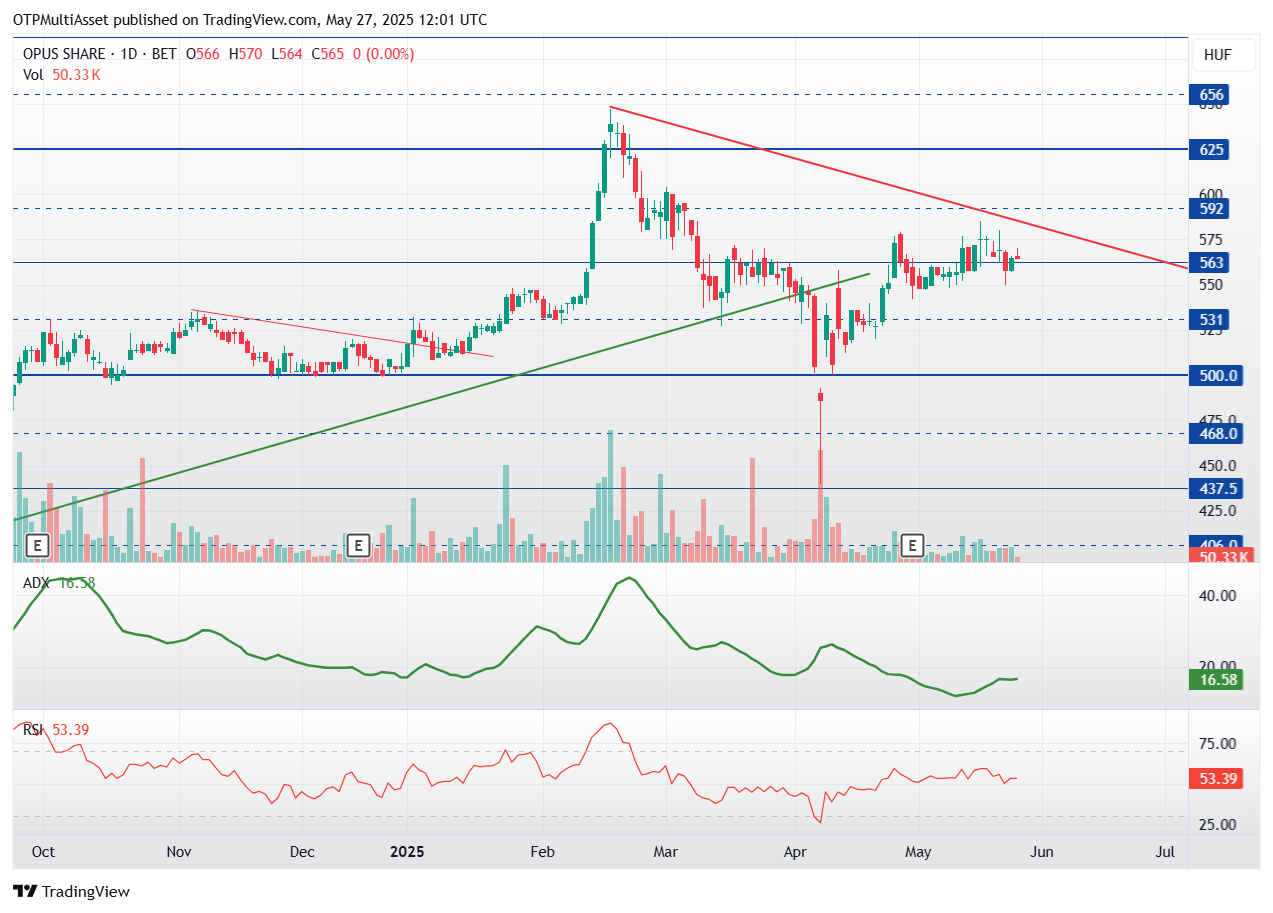Click the 656 price level label

(x=1212, y=95)
